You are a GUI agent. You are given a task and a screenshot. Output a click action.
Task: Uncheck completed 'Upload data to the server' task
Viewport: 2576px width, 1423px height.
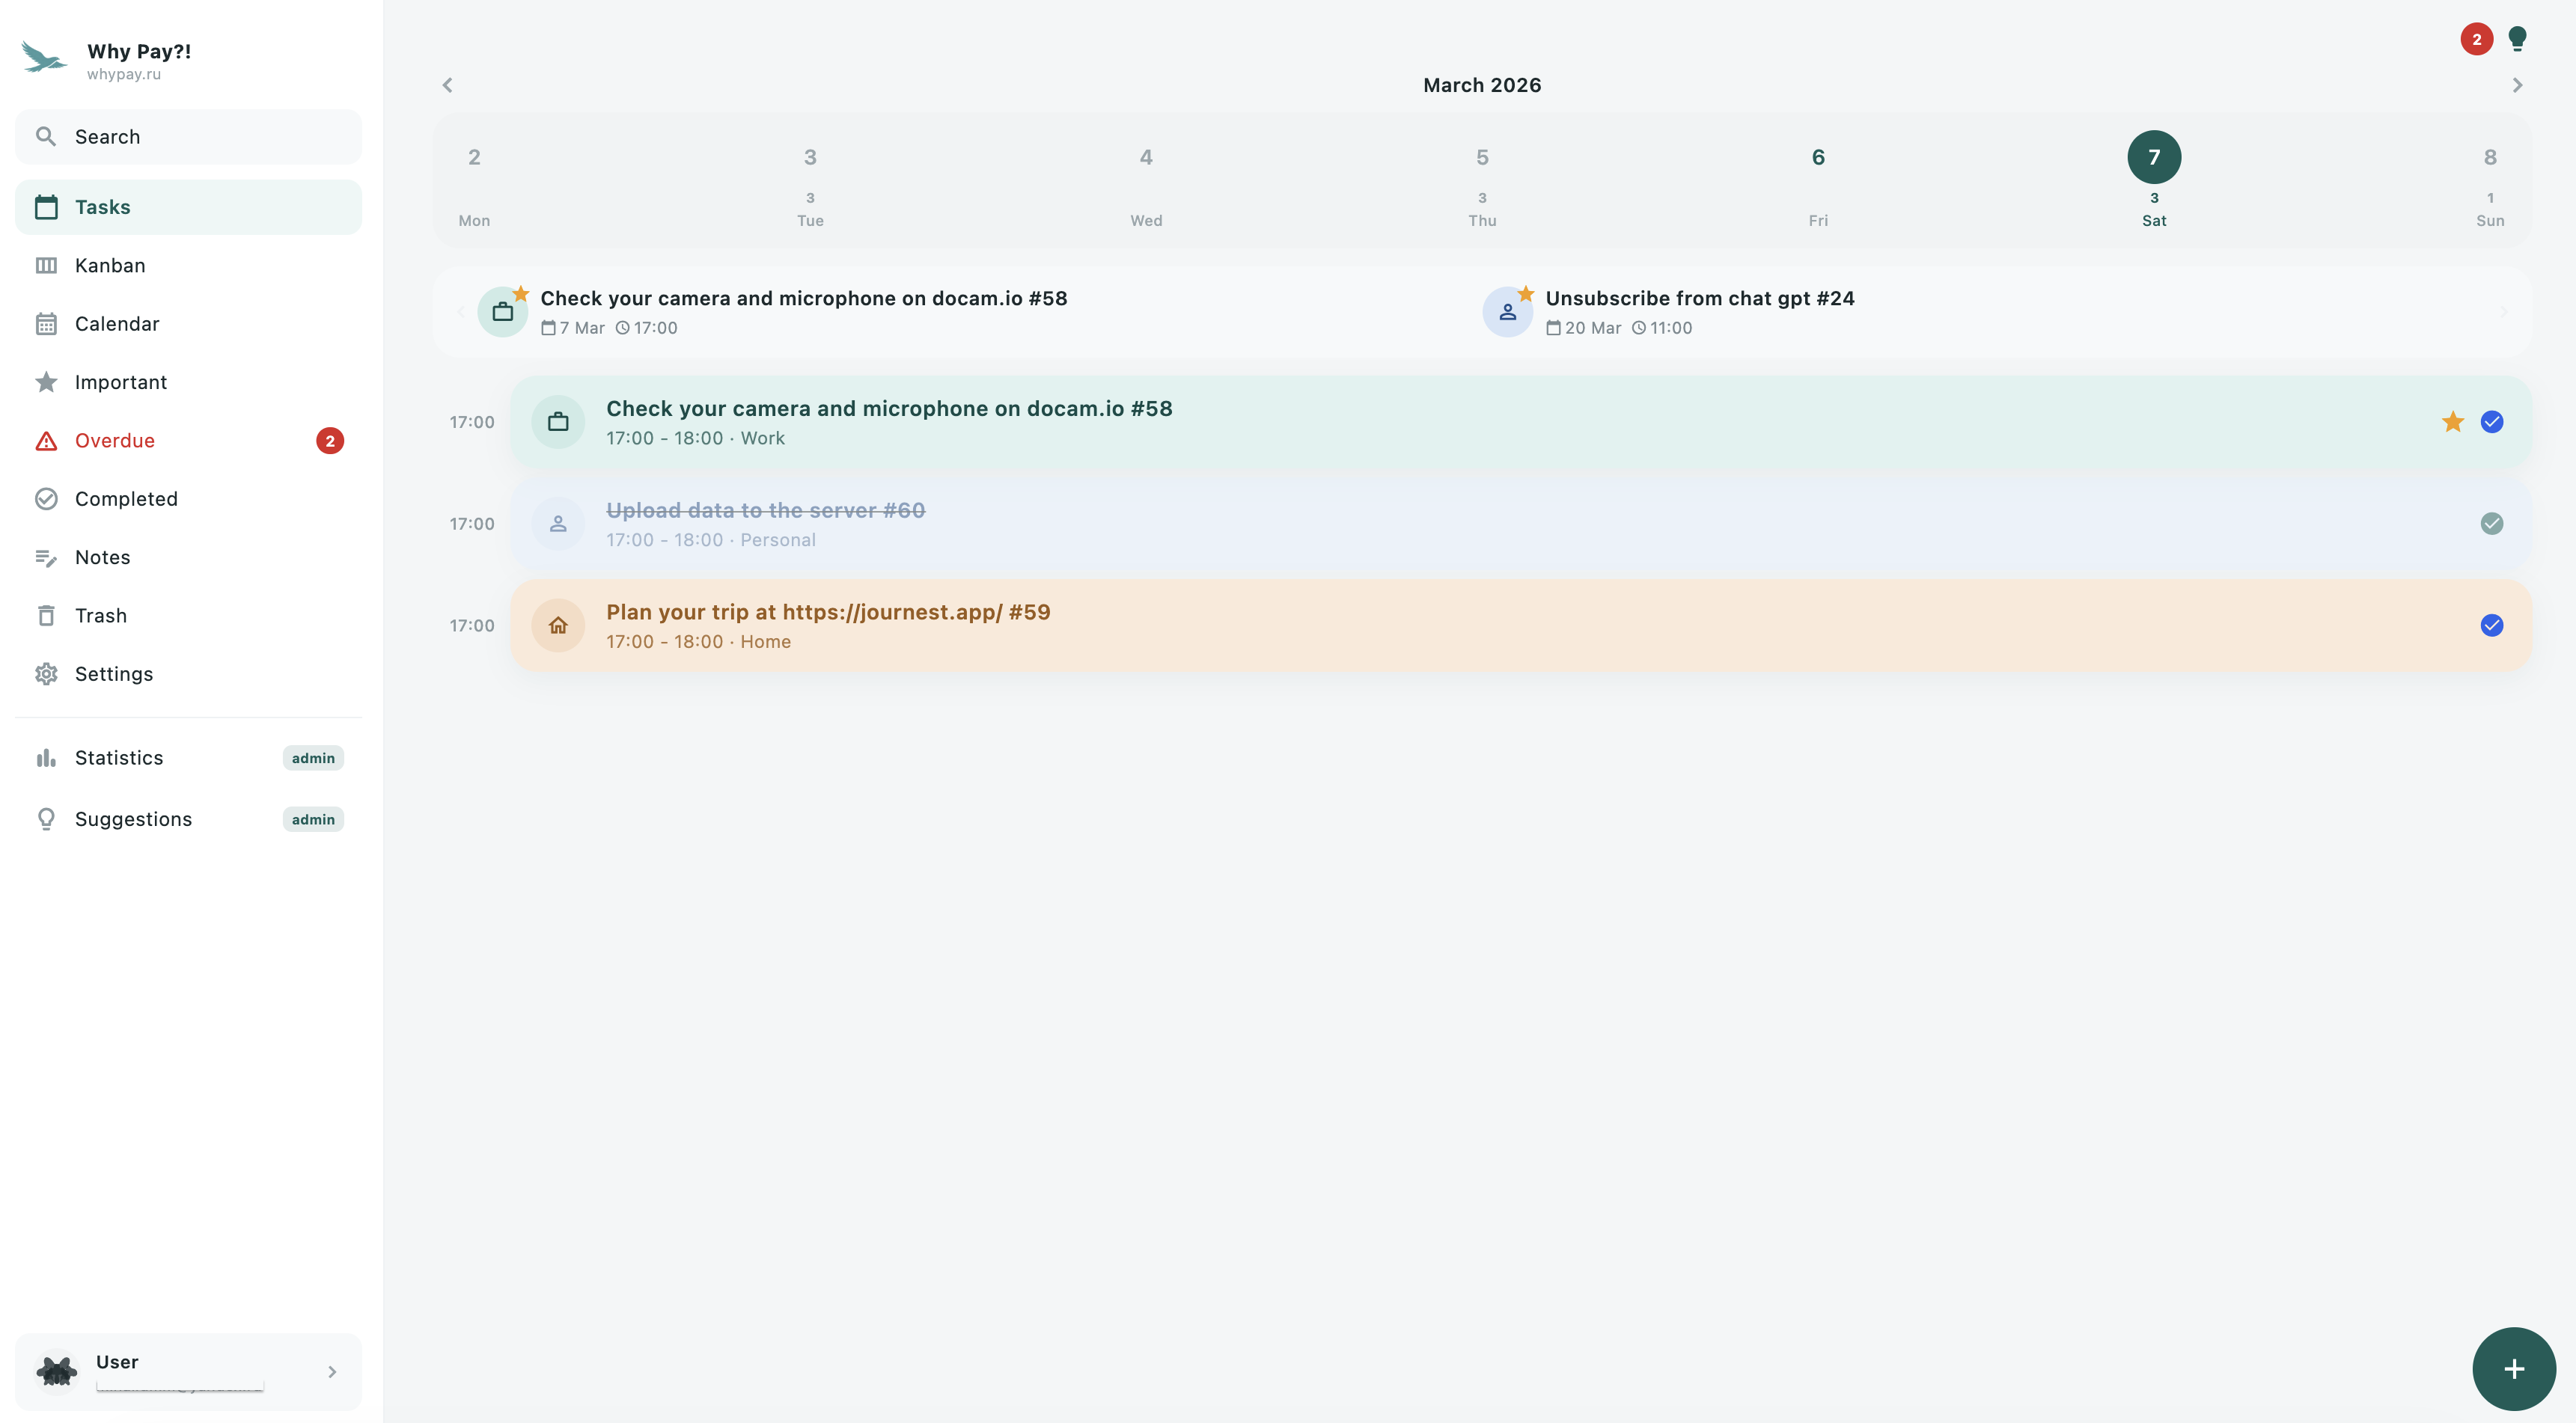click(x=2491, y=523)
